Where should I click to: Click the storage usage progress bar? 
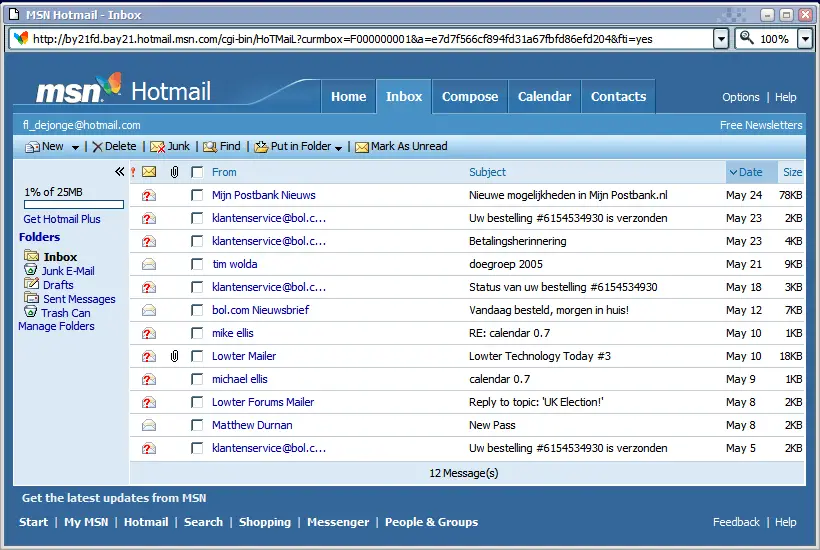pos(74,205)
